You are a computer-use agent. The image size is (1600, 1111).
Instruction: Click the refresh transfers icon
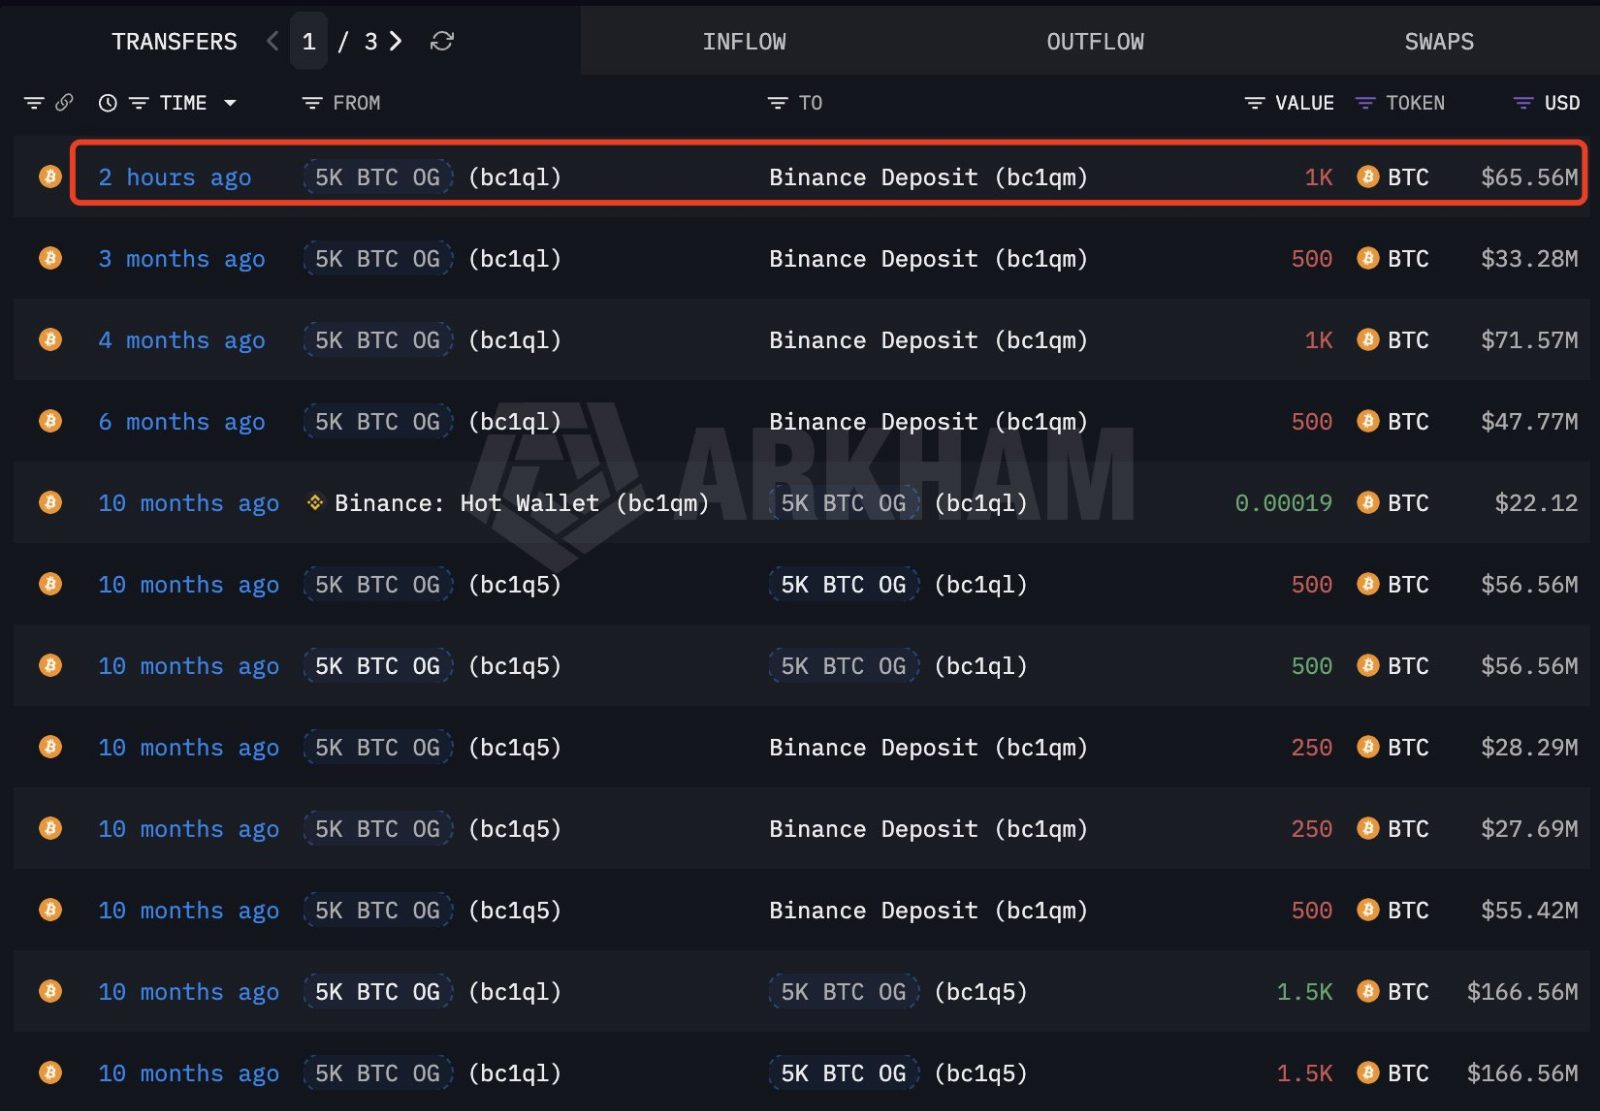(442, 41)
